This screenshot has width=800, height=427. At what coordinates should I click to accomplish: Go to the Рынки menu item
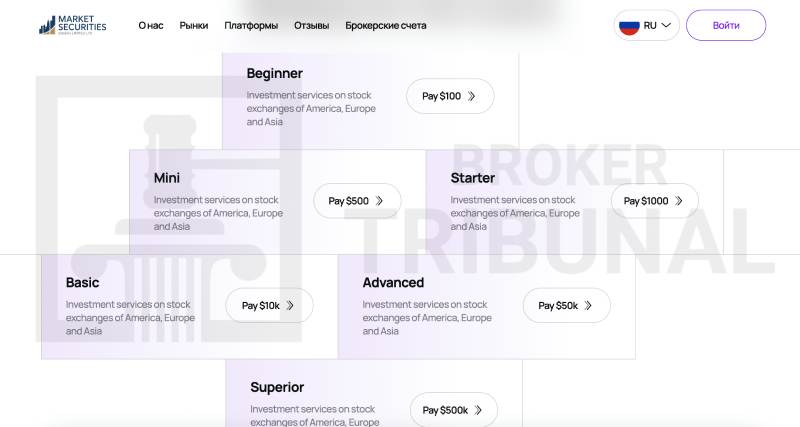[194, 25]
